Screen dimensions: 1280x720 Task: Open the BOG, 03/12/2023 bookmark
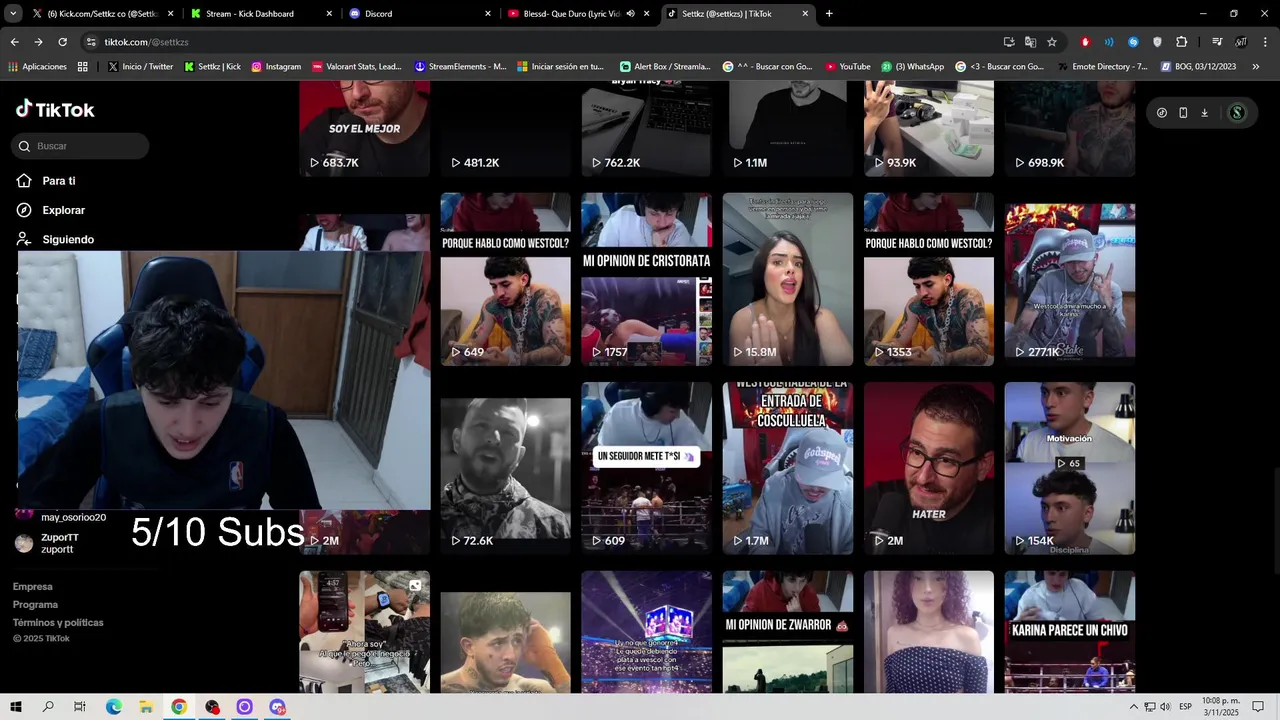1198,67
